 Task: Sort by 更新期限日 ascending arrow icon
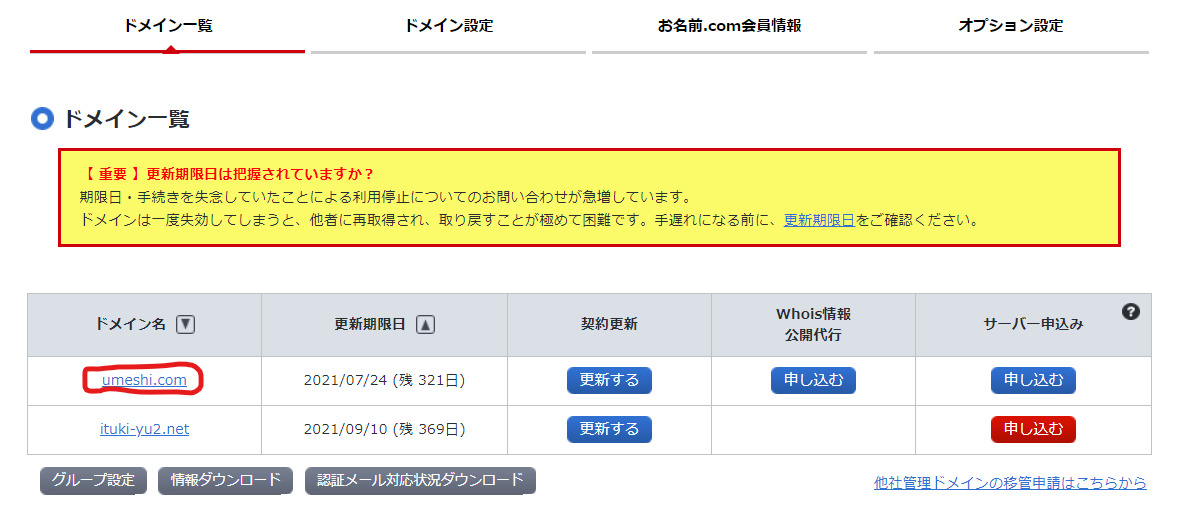[x=426, y=325]
